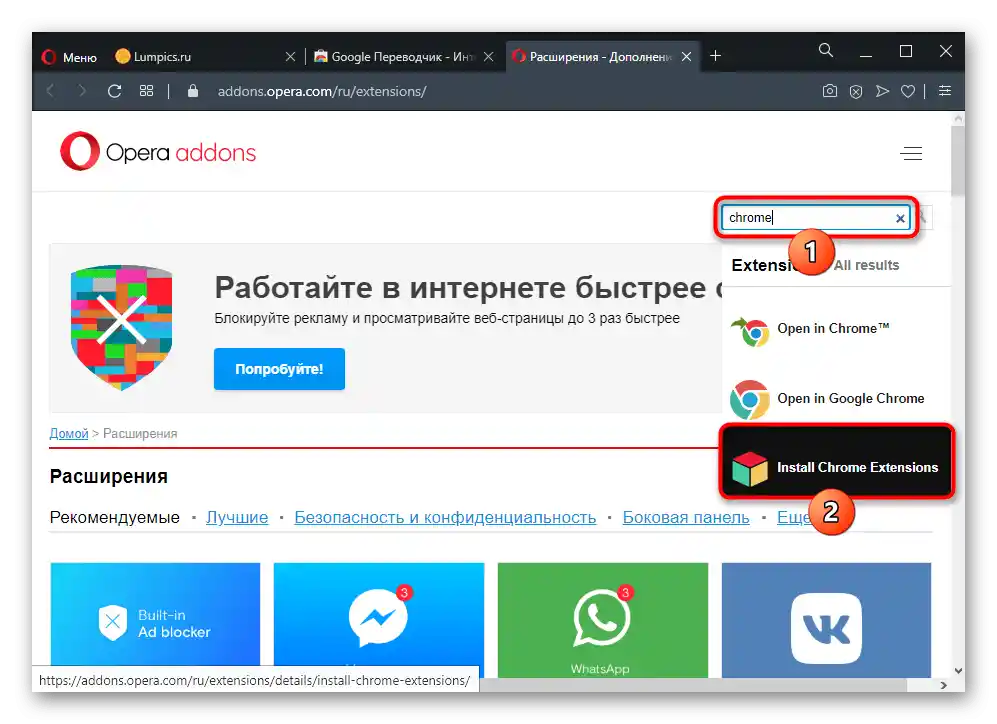Screen dimensions: 997x724
Task: Open a new tab with plus button
Action: [x=715, y=56]
